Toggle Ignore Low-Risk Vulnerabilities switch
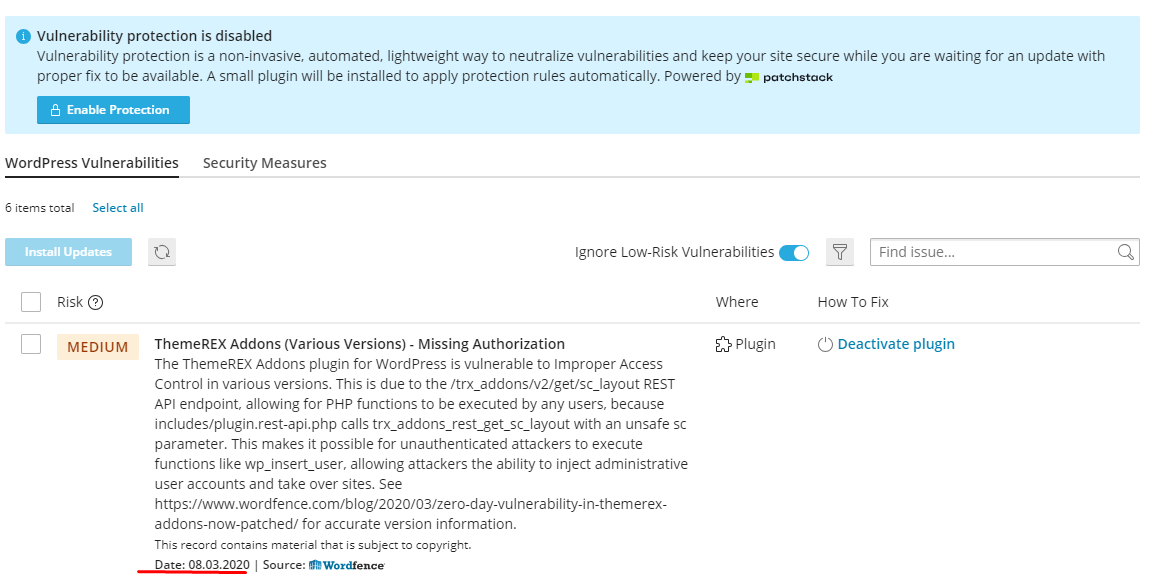The image size is (1163, 578). tap(794, 253)
